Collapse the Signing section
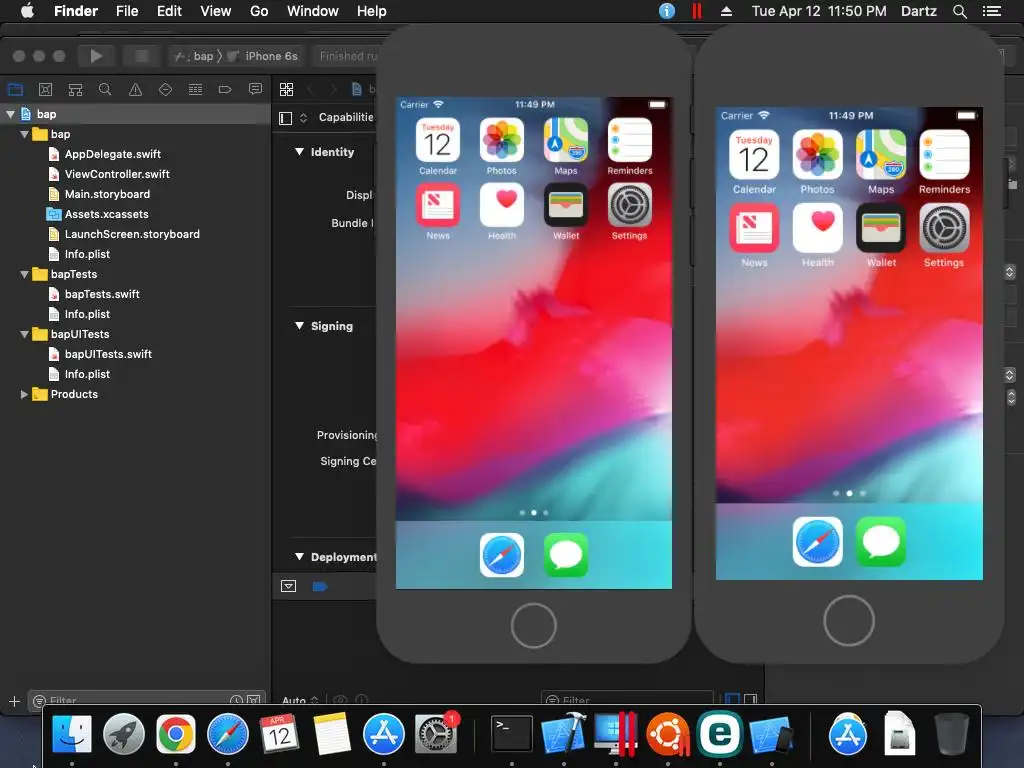The height and width of the screenshot is (768, 1024). tap(299, 326)
